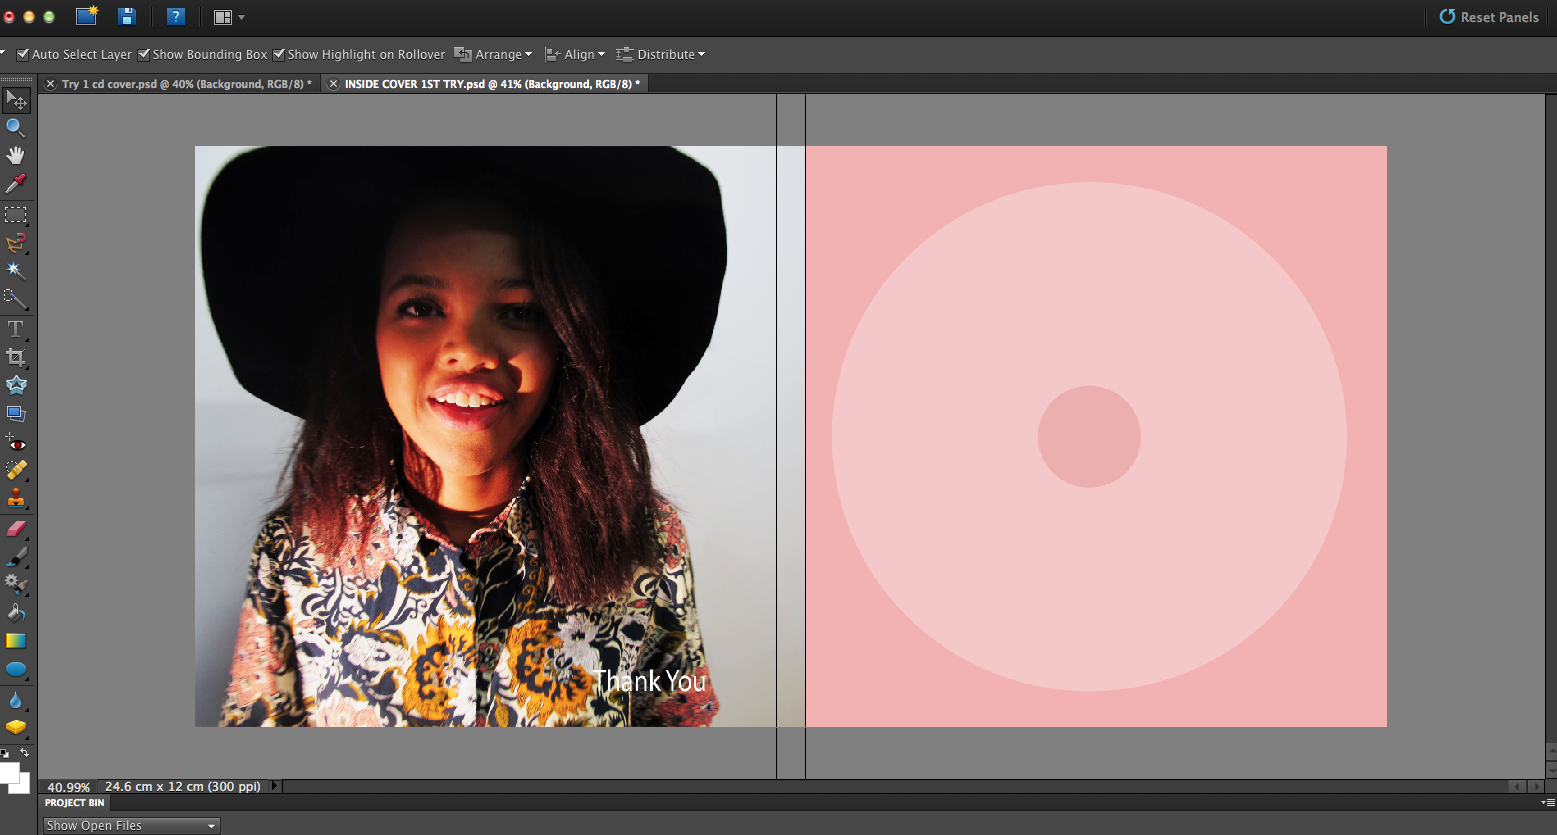Image resolution: width=1557 pixels, height=835 pixels.
Task: Select the Paint Bucket tool
Action: (16, 612)
